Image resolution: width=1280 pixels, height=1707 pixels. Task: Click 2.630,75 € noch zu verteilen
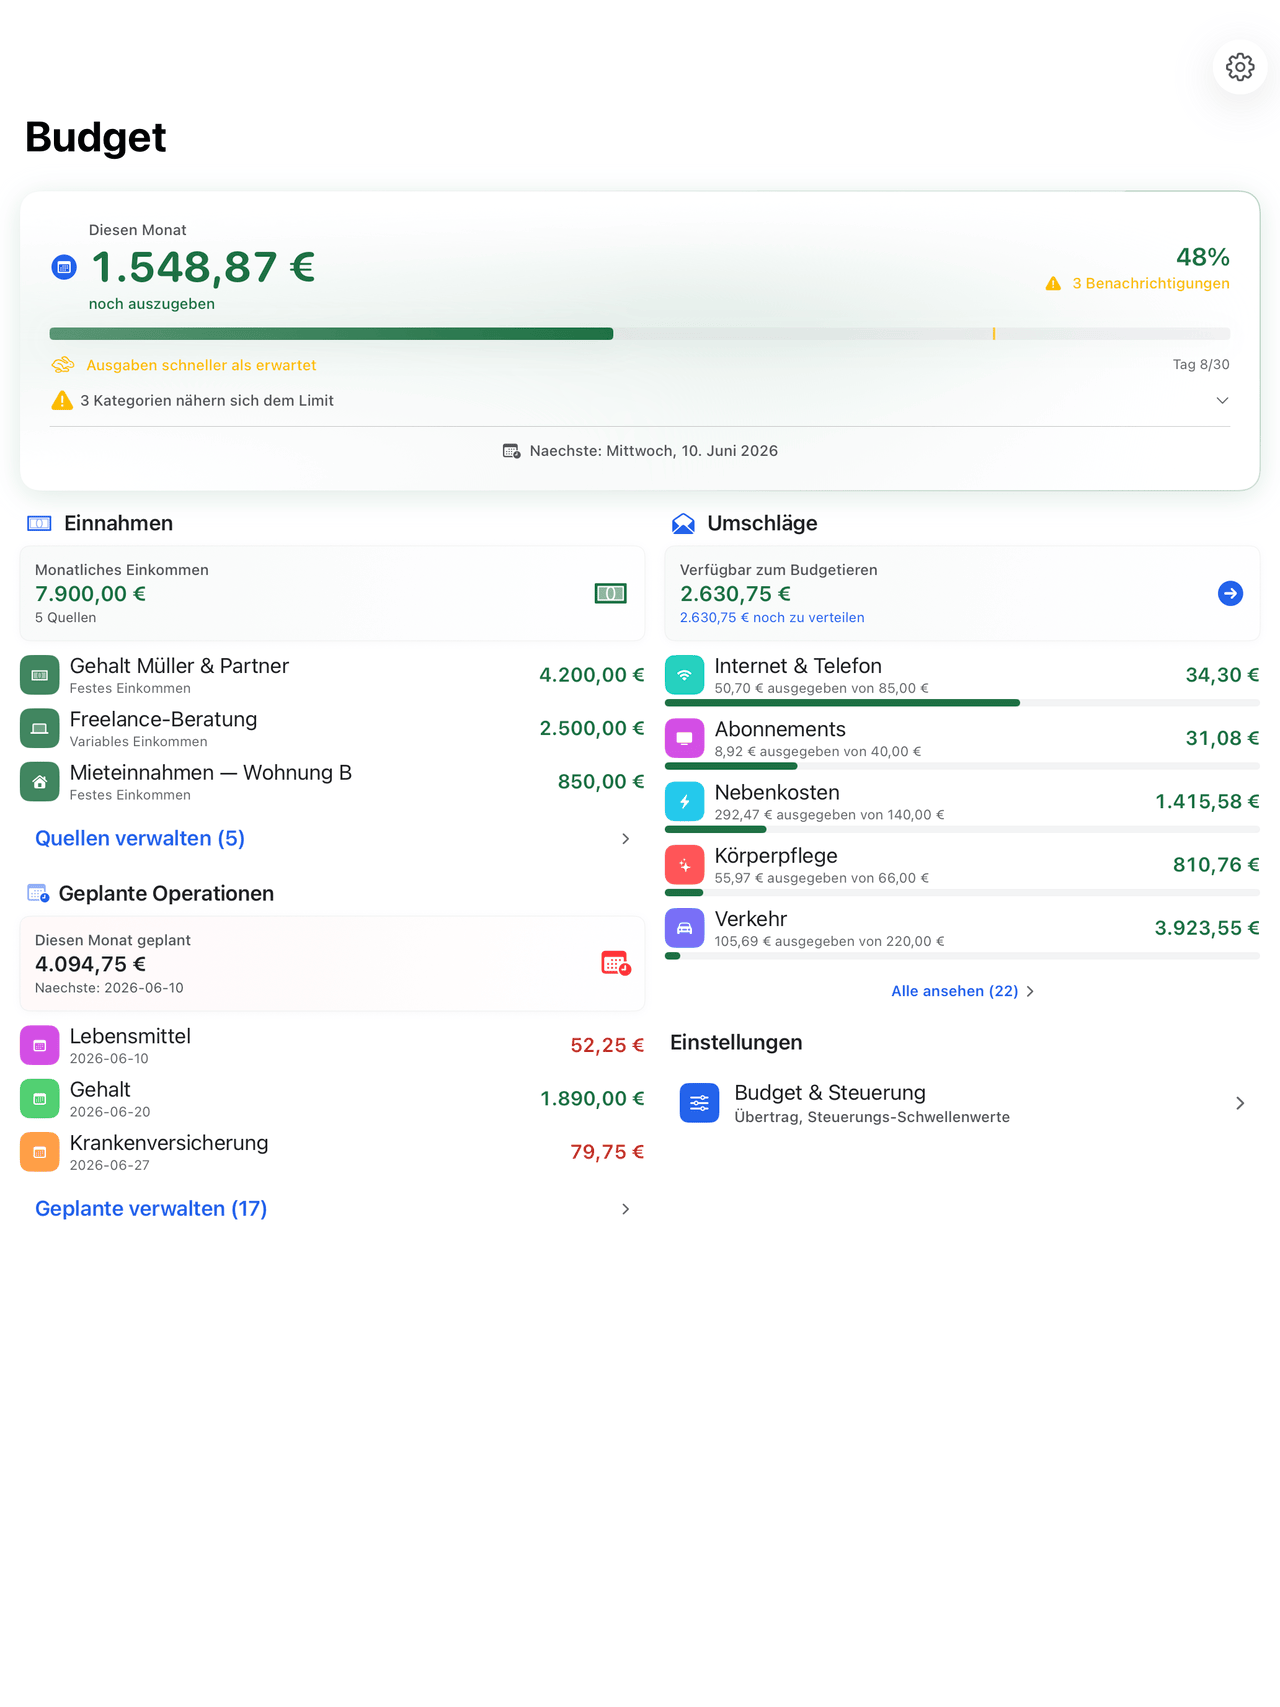(772, 617)
